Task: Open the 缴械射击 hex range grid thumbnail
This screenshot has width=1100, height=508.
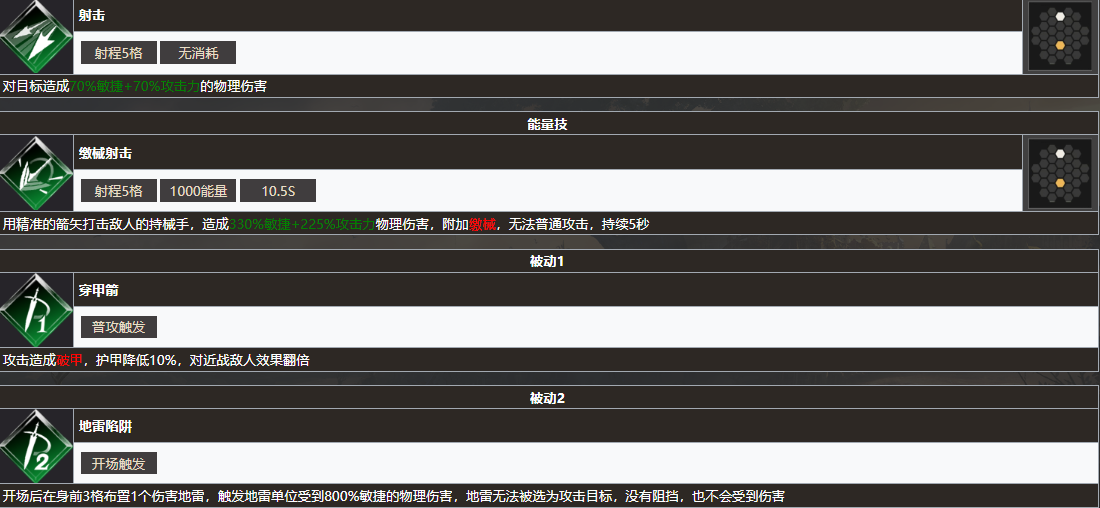Action: click(x=1061, y=173)
